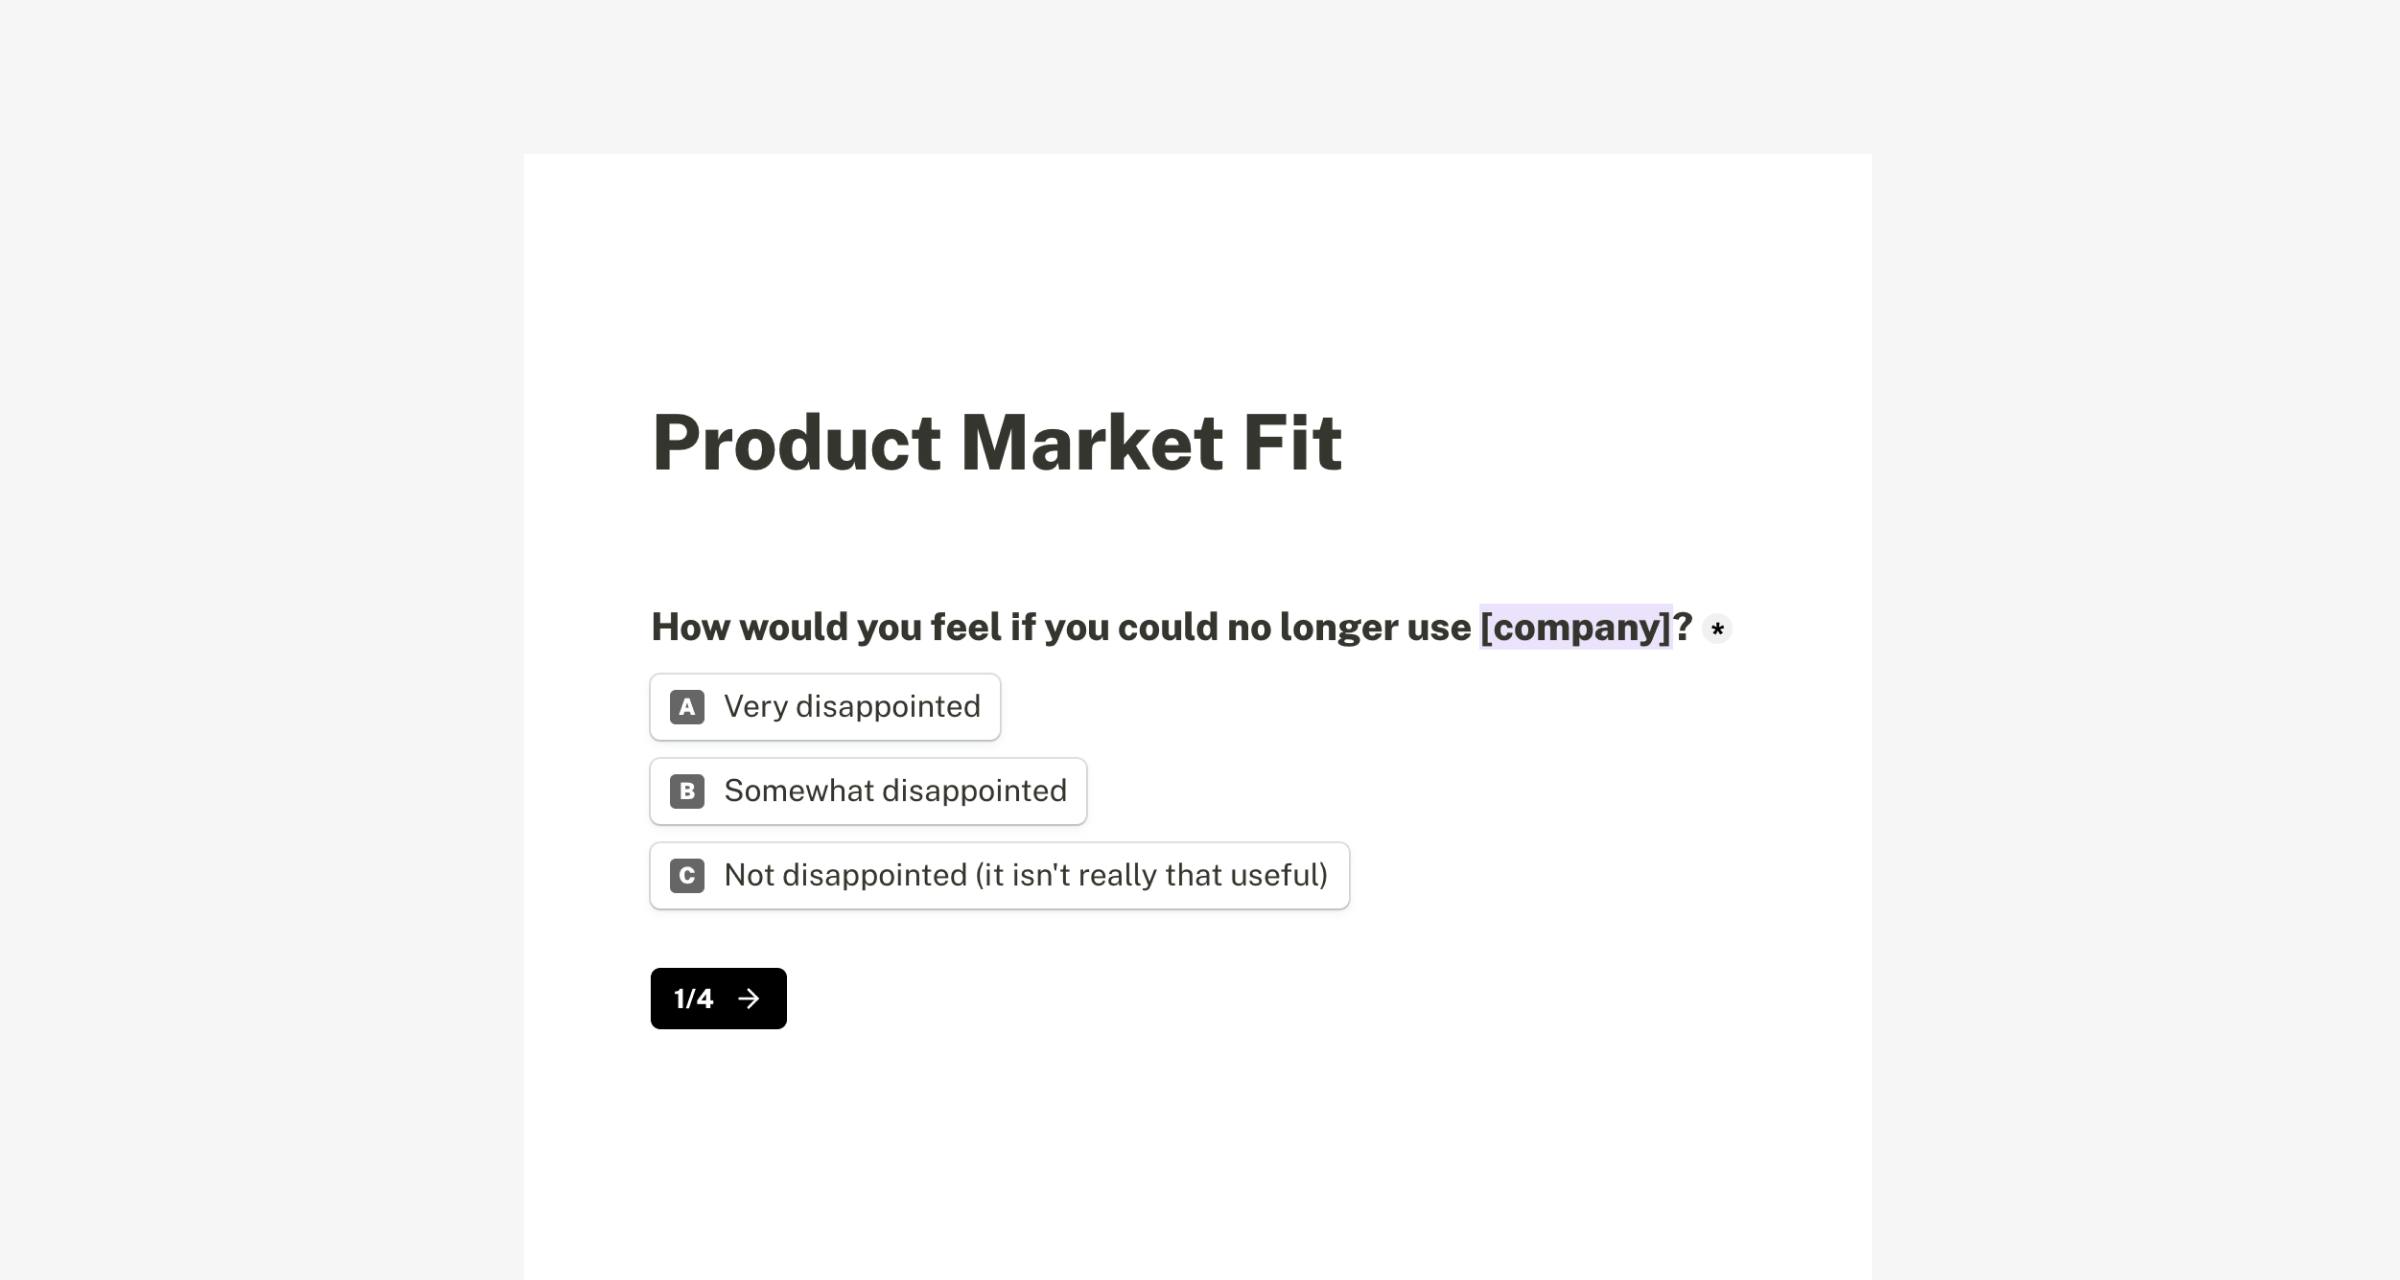Click the required asterisk marker
This screenshot has height=1280, width=2400.
coord(1717,629)
